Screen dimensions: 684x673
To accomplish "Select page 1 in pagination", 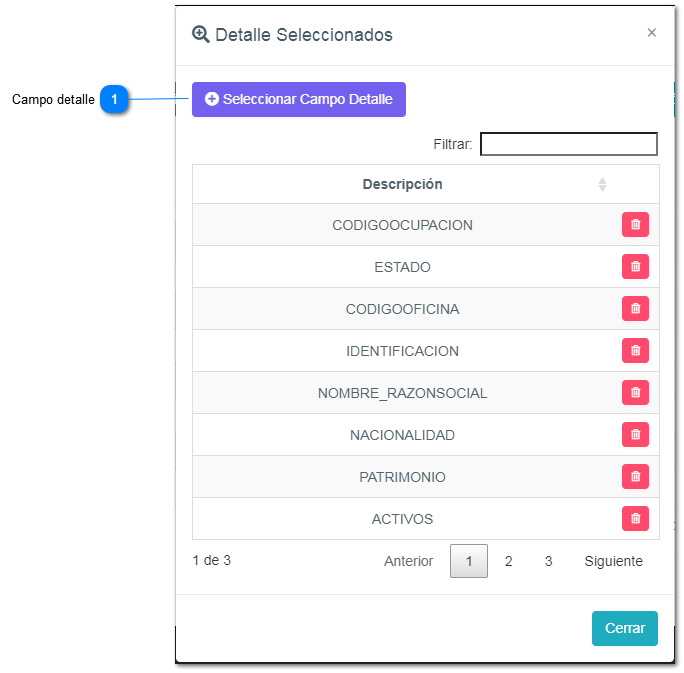I will coord(469,561).
